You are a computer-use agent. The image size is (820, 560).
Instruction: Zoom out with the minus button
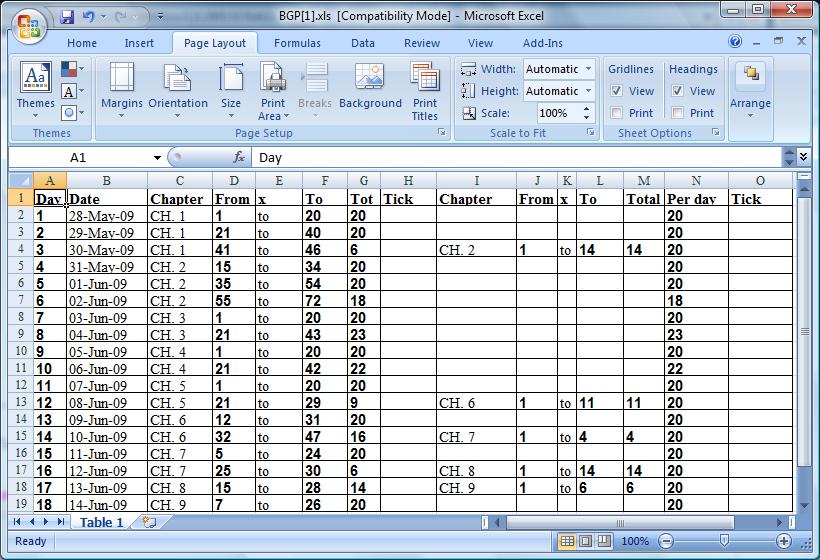(666, 541)
